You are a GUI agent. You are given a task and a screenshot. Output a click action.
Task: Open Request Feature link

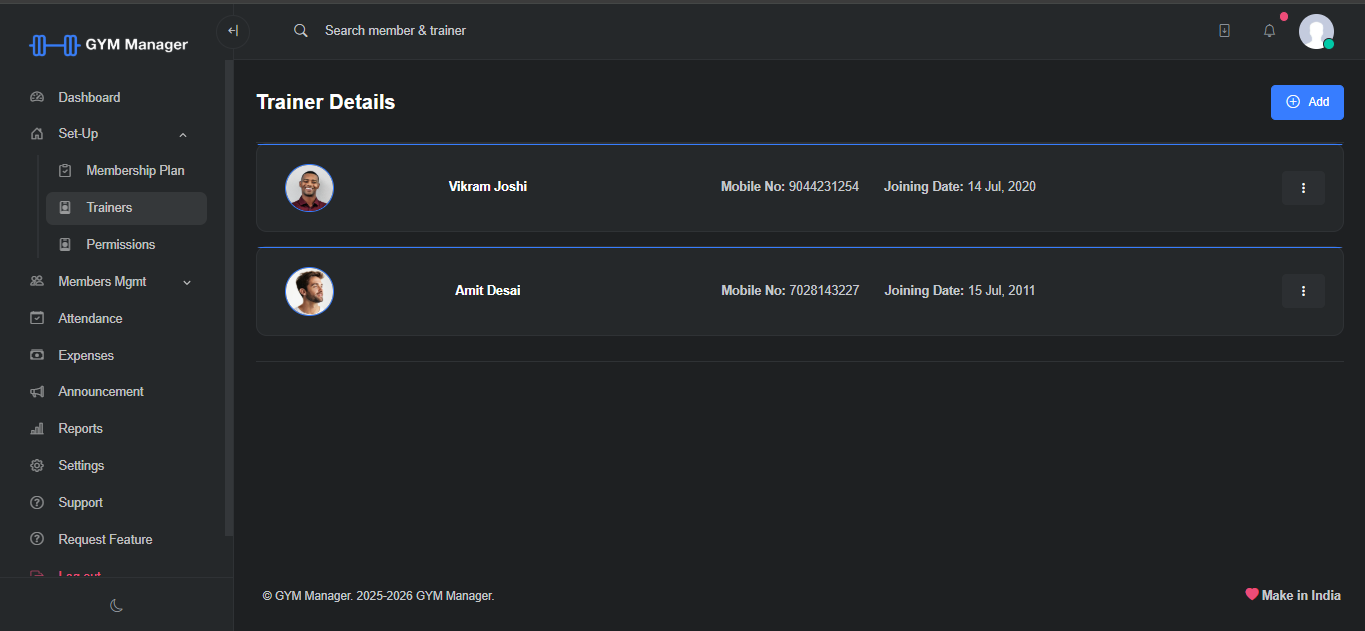tap(105, 540)
